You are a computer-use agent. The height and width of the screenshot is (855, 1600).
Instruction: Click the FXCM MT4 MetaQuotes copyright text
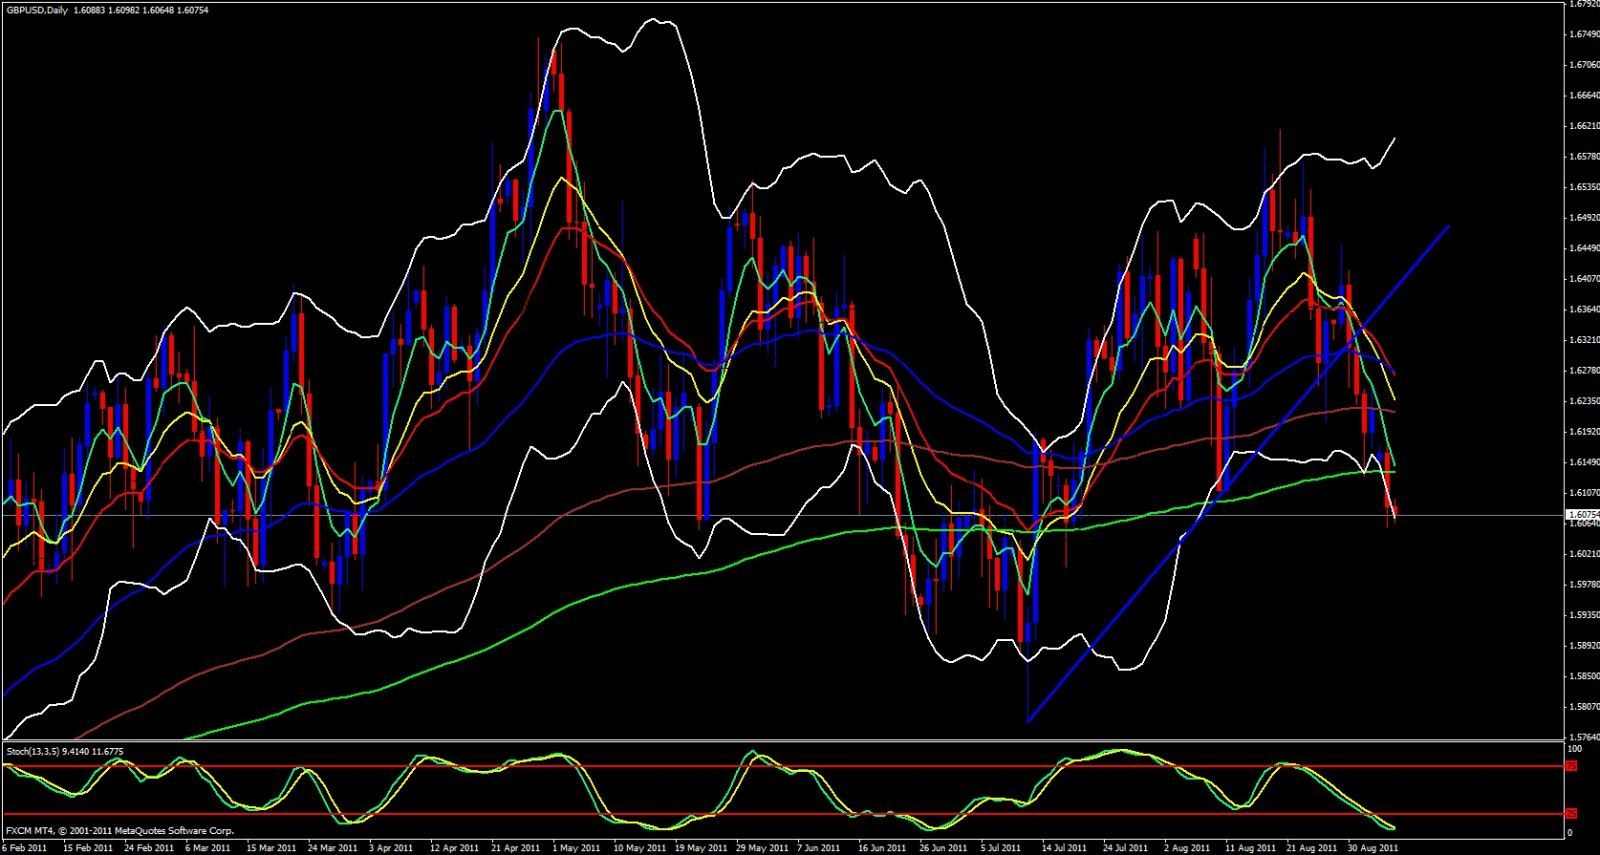coord(119,831)
